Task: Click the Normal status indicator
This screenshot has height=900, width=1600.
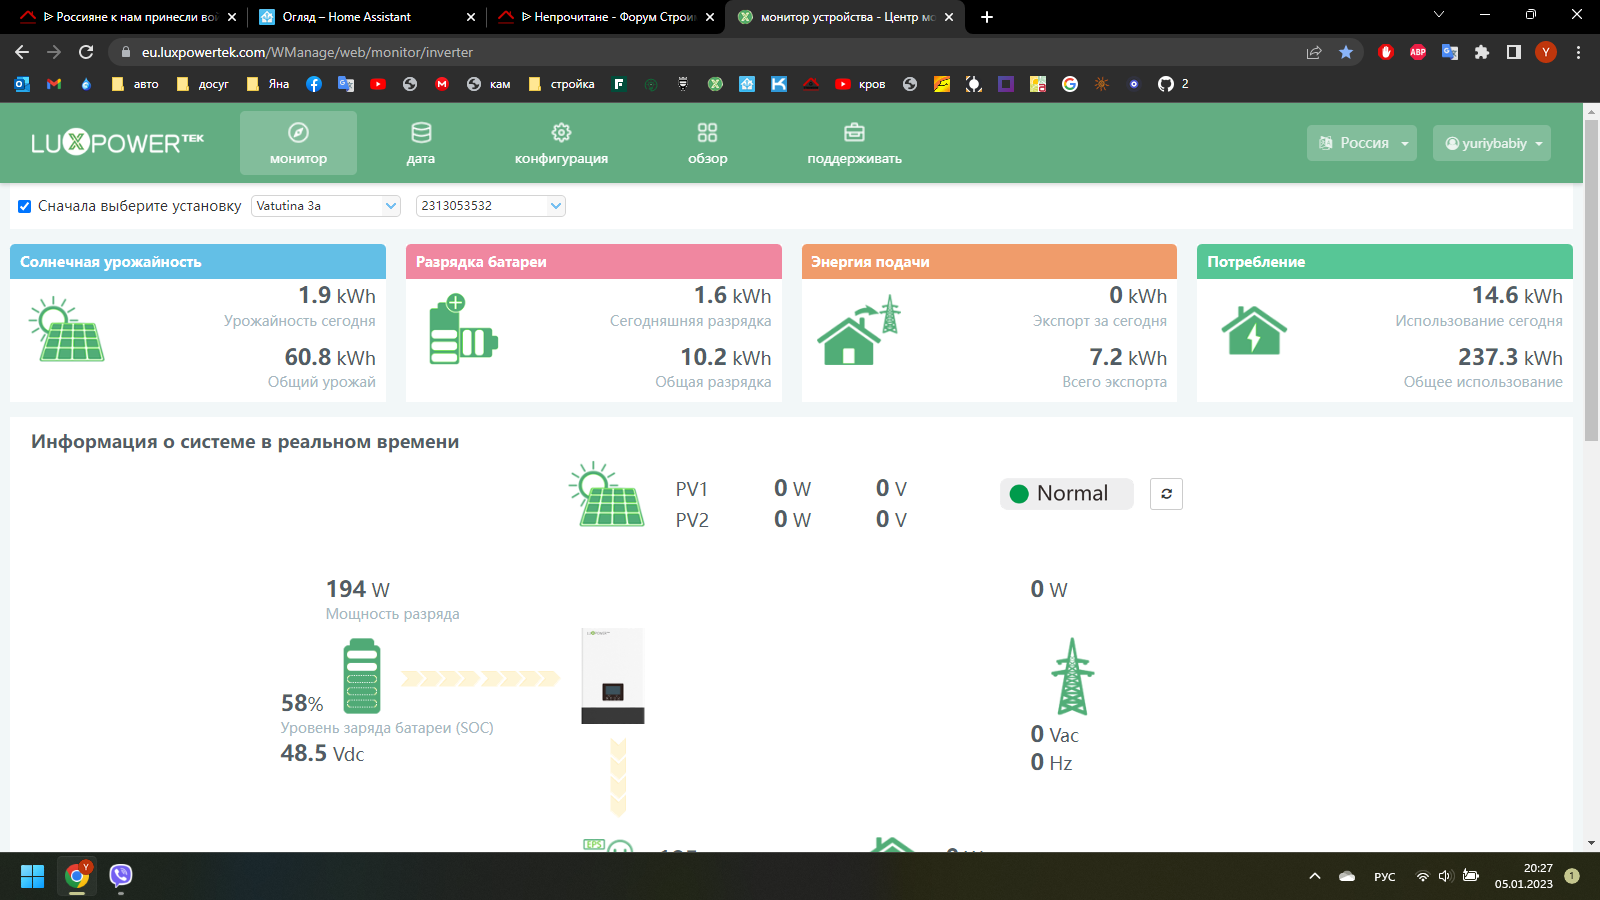Action: (x=1066, y=494)
